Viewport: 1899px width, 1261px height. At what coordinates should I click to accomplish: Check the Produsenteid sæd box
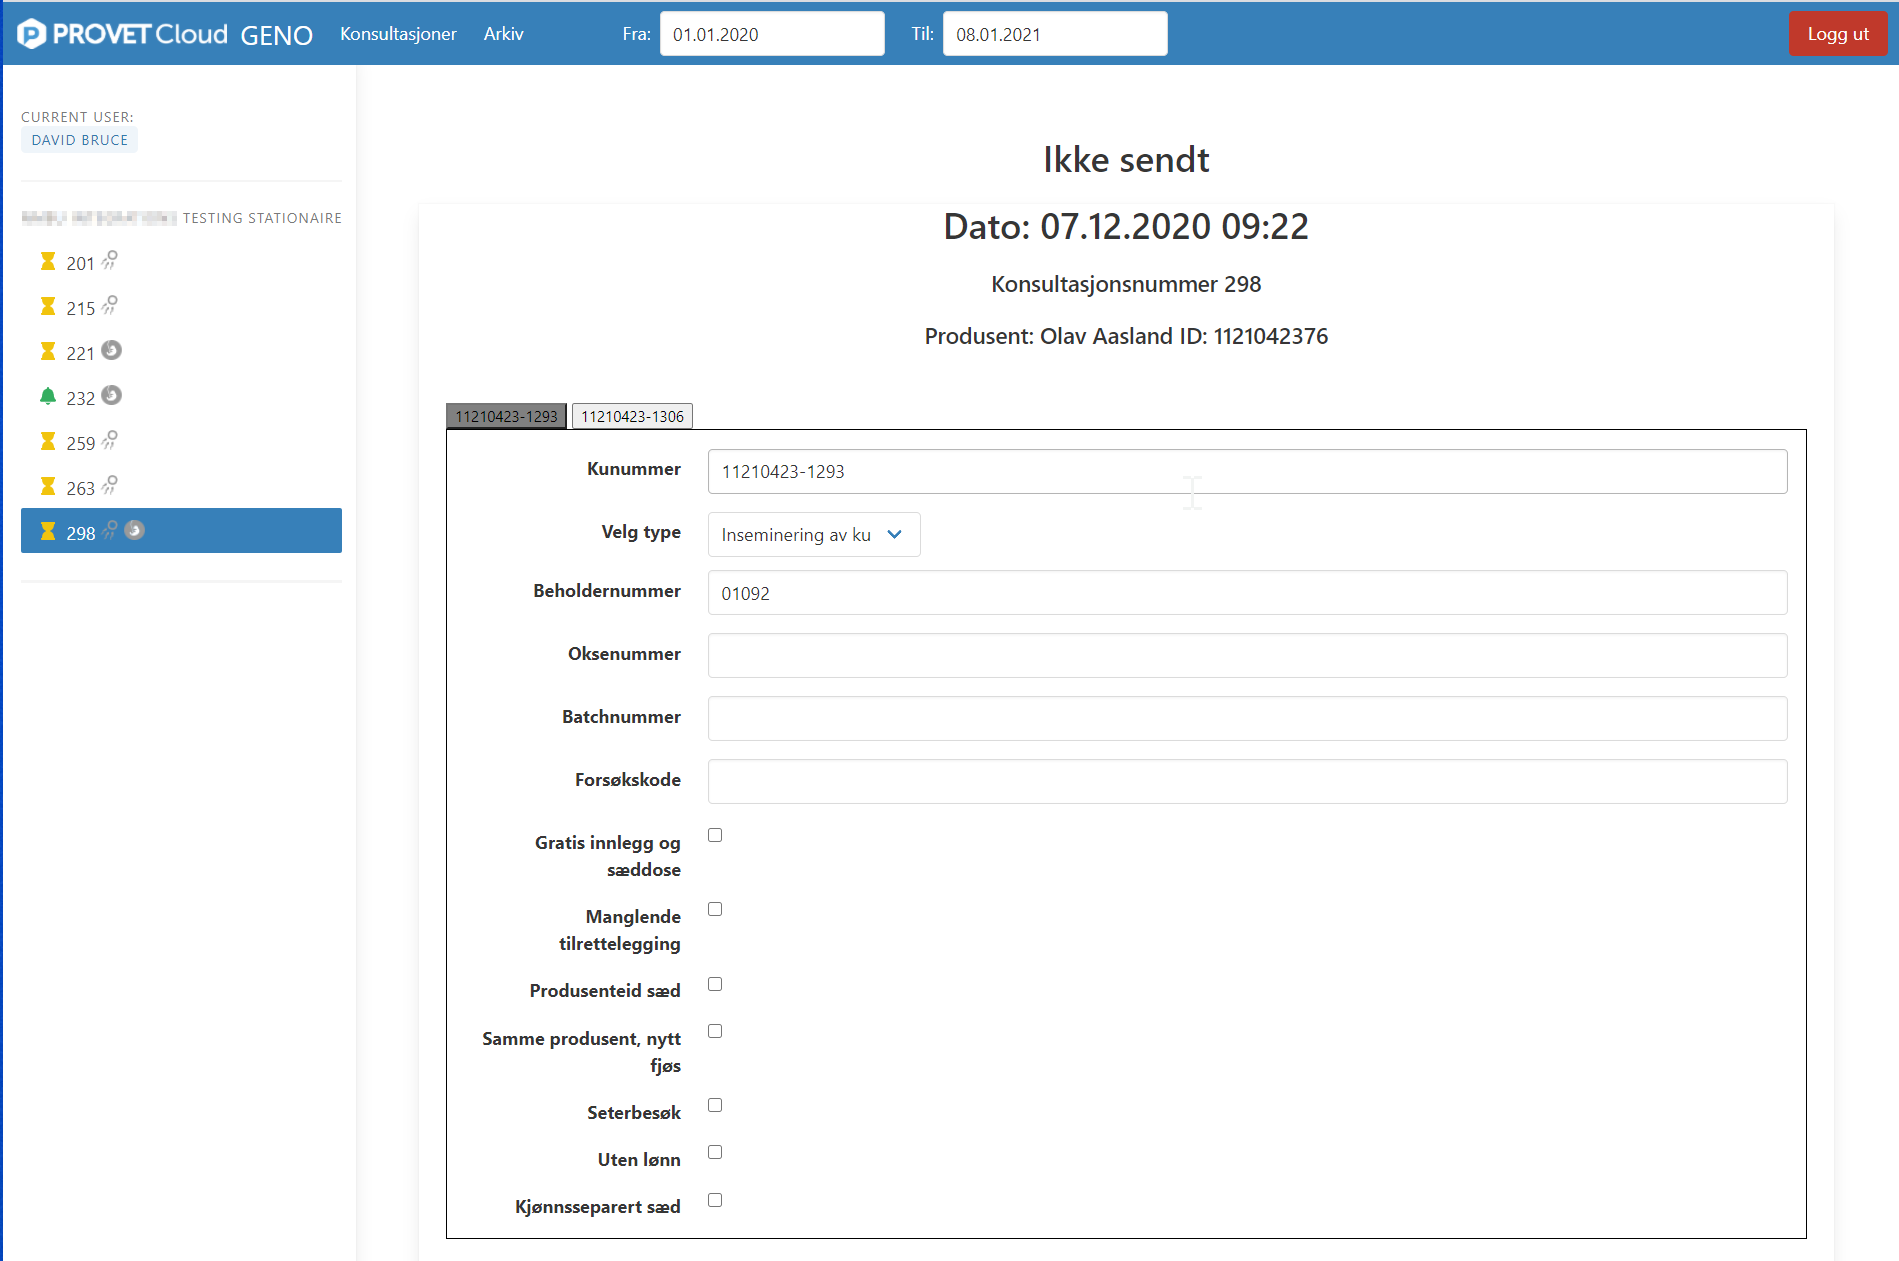tap(715, 984)
